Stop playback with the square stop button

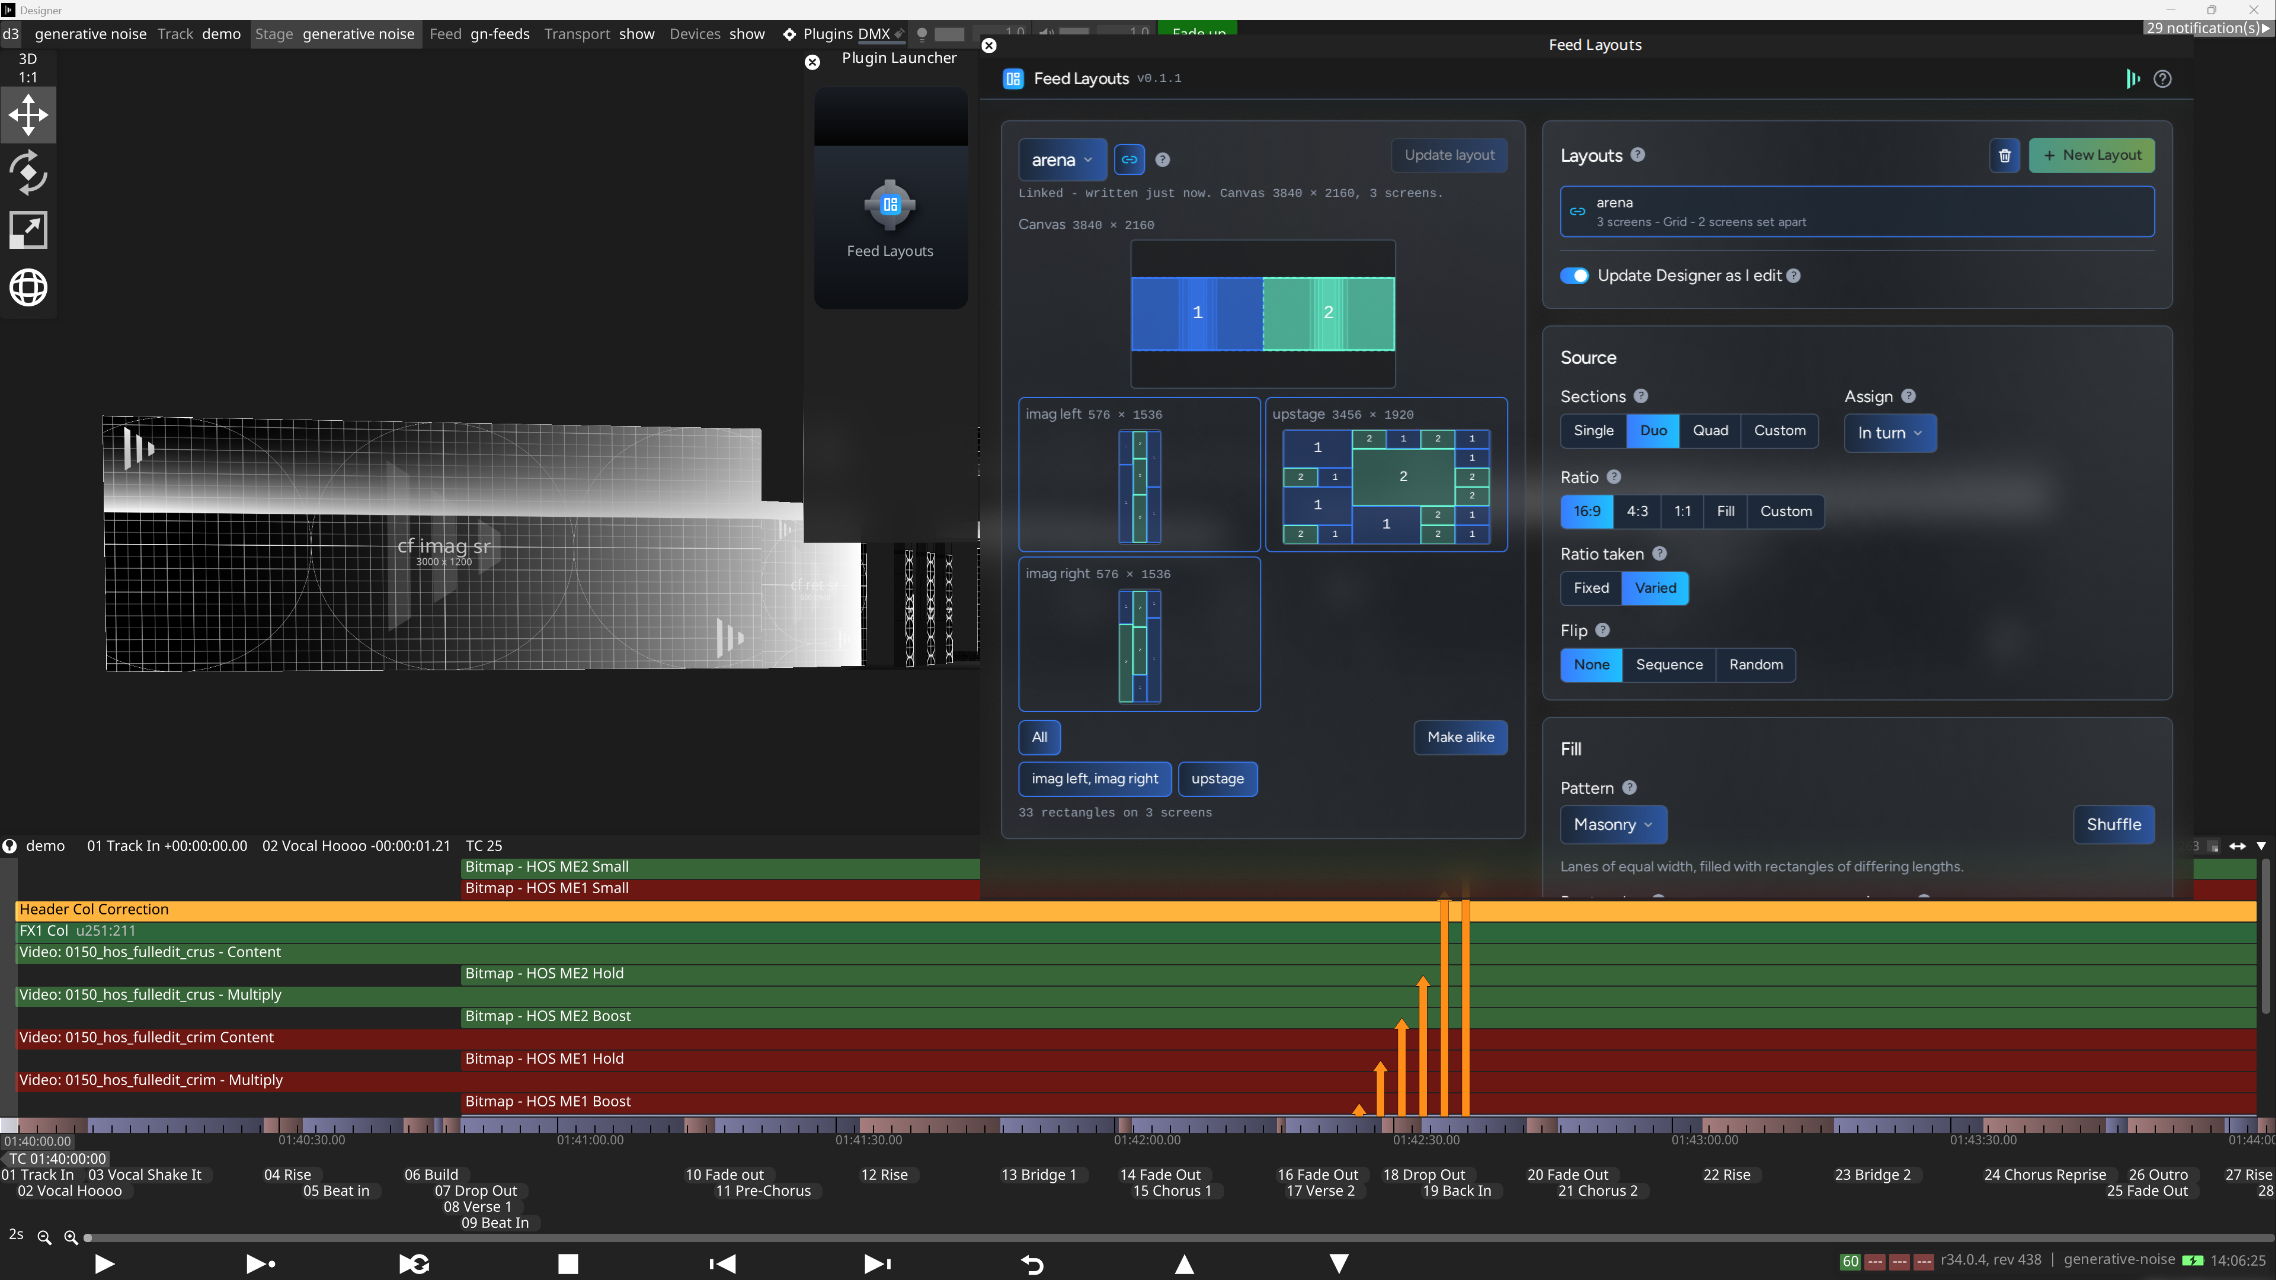[568, 1264]
